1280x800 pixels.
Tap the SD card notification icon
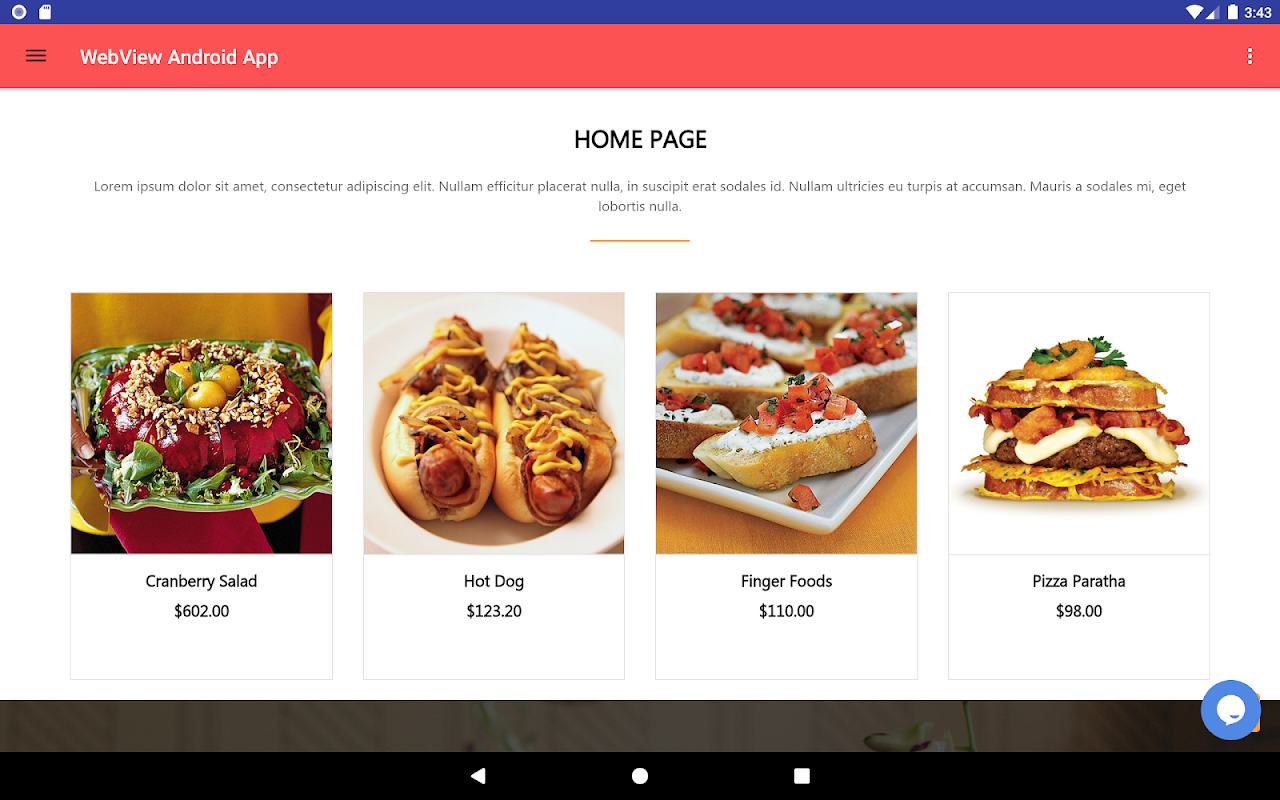point(45,12)
